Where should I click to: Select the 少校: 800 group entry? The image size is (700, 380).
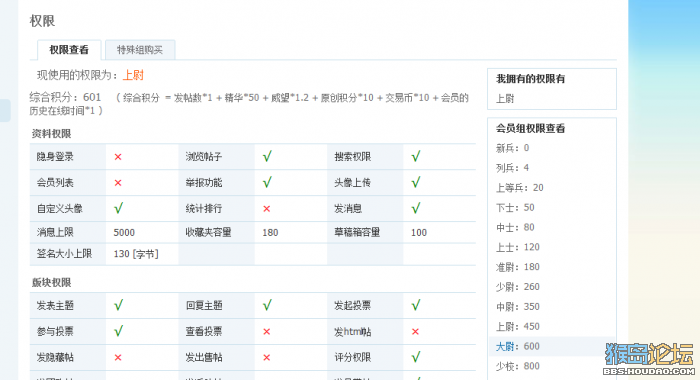(518, 366)
